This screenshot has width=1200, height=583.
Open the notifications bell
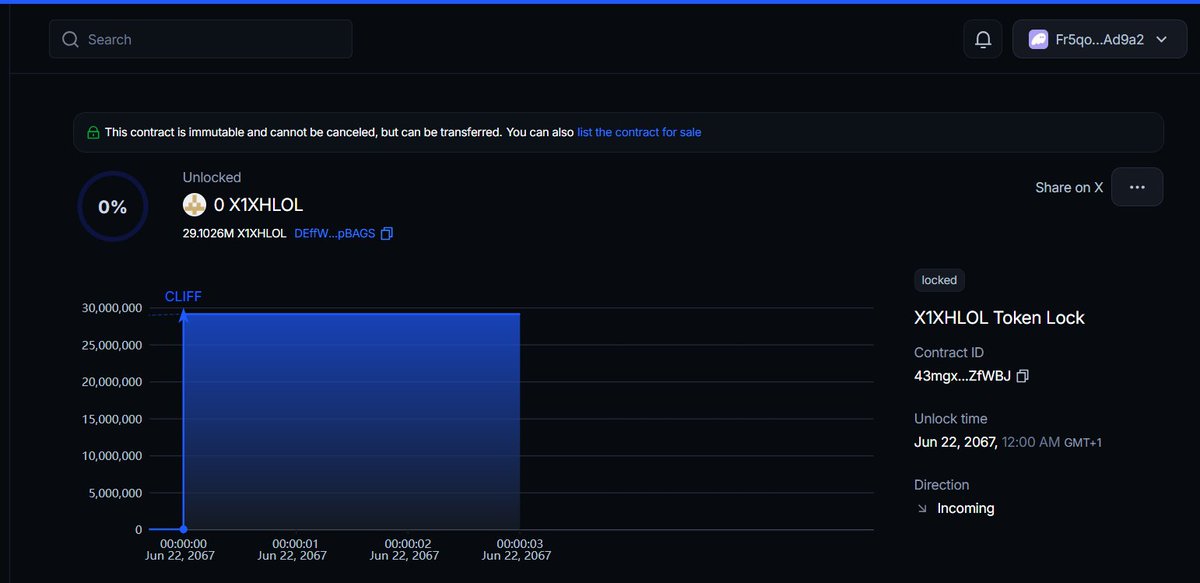point(983,40)
